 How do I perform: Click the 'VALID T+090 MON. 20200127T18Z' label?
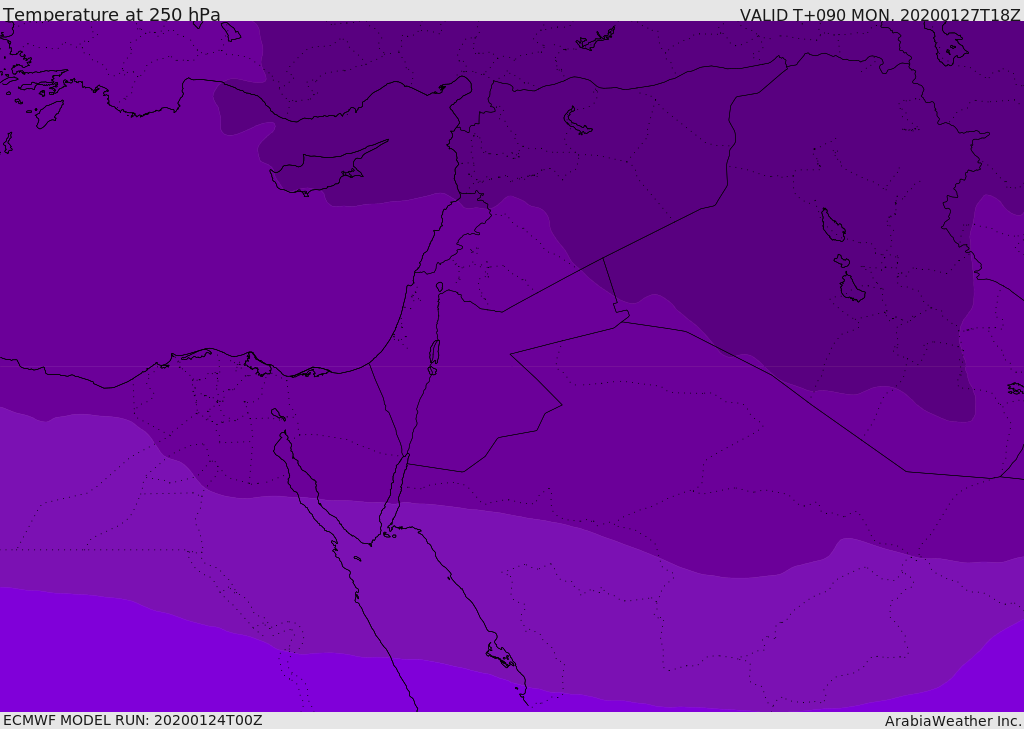(x=880, y=15)
